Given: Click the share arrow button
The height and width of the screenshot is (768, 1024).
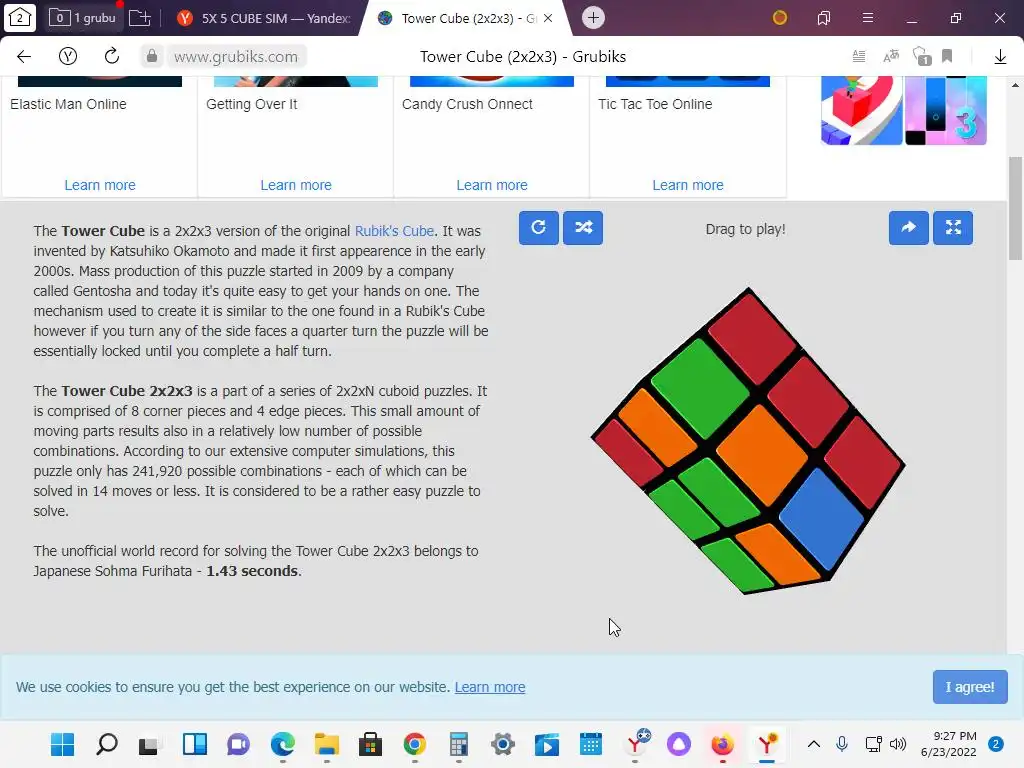Looking at the screenshot, I should [908, 228].
